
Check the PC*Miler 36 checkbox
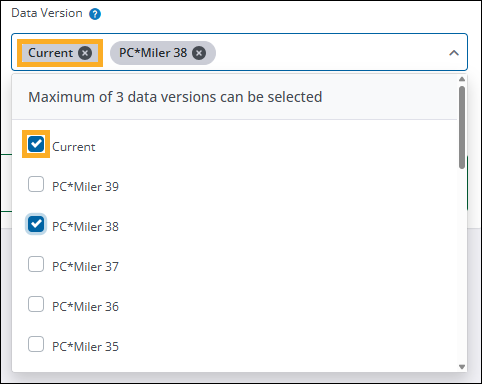pos(36,304)
